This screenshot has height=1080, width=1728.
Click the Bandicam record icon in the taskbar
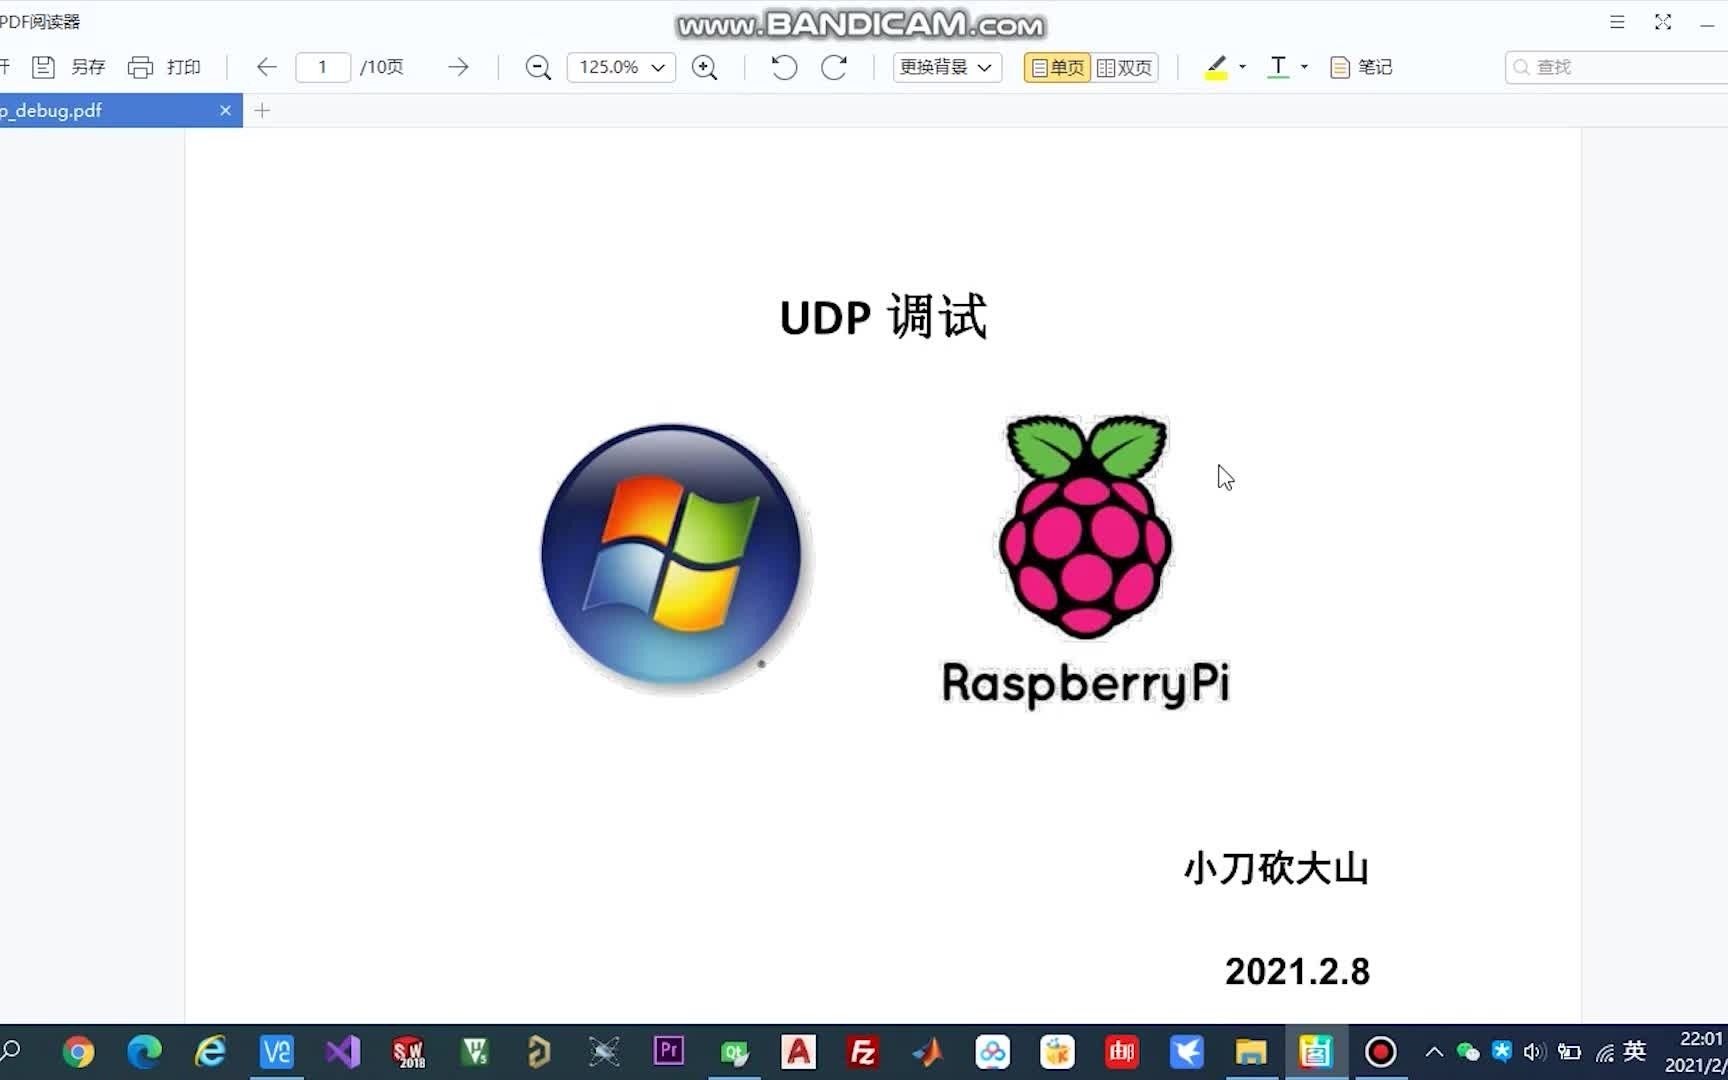click(1381, 1052)
